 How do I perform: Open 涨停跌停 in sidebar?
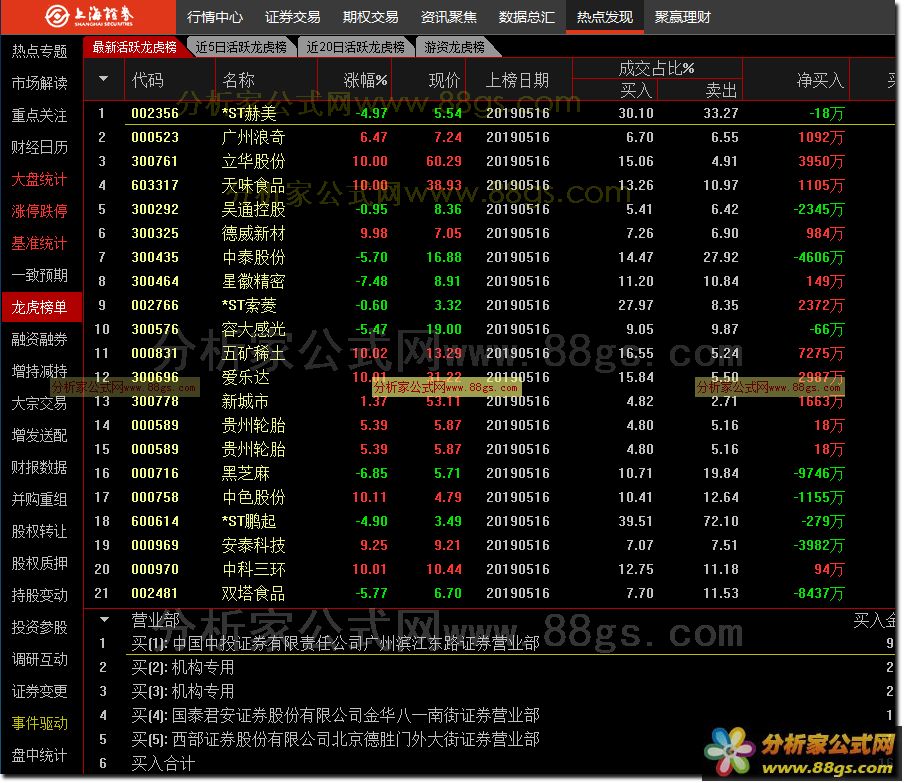40,212
